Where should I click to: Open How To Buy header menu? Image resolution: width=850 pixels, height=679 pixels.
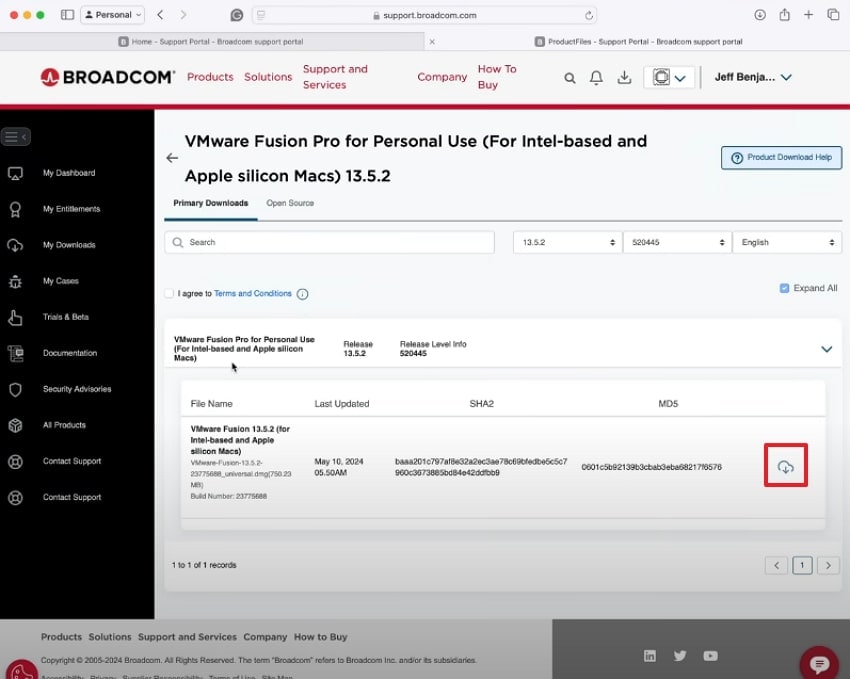click(x=497, y=77)
